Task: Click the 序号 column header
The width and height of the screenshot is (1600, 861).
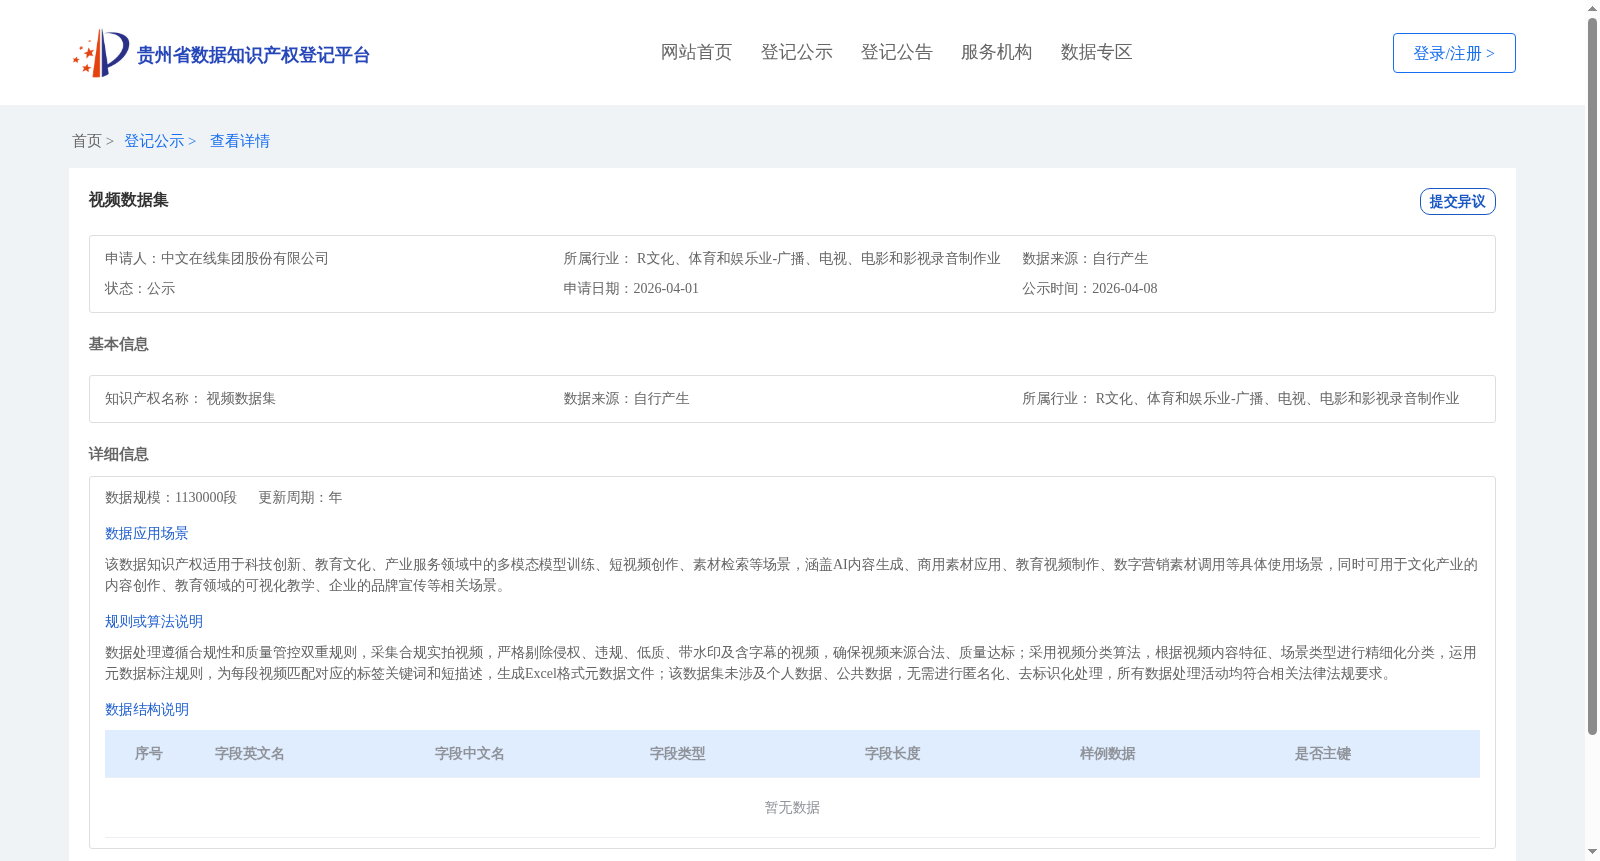Action: [x=149, y=753]
